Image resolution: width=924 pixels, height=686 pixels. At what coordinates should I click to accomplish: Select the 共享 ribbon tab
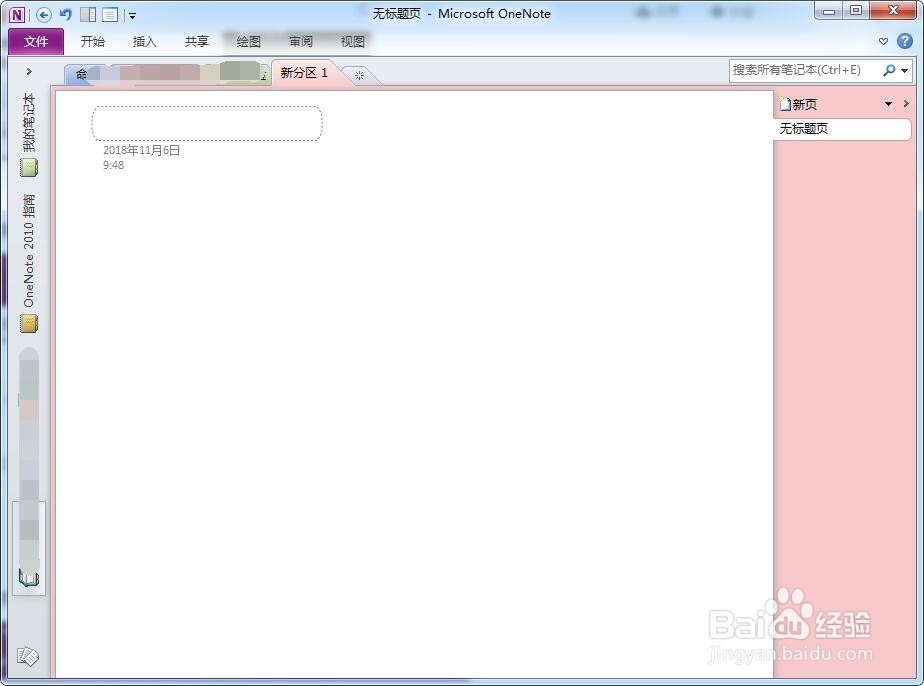(x=197, y=41)
